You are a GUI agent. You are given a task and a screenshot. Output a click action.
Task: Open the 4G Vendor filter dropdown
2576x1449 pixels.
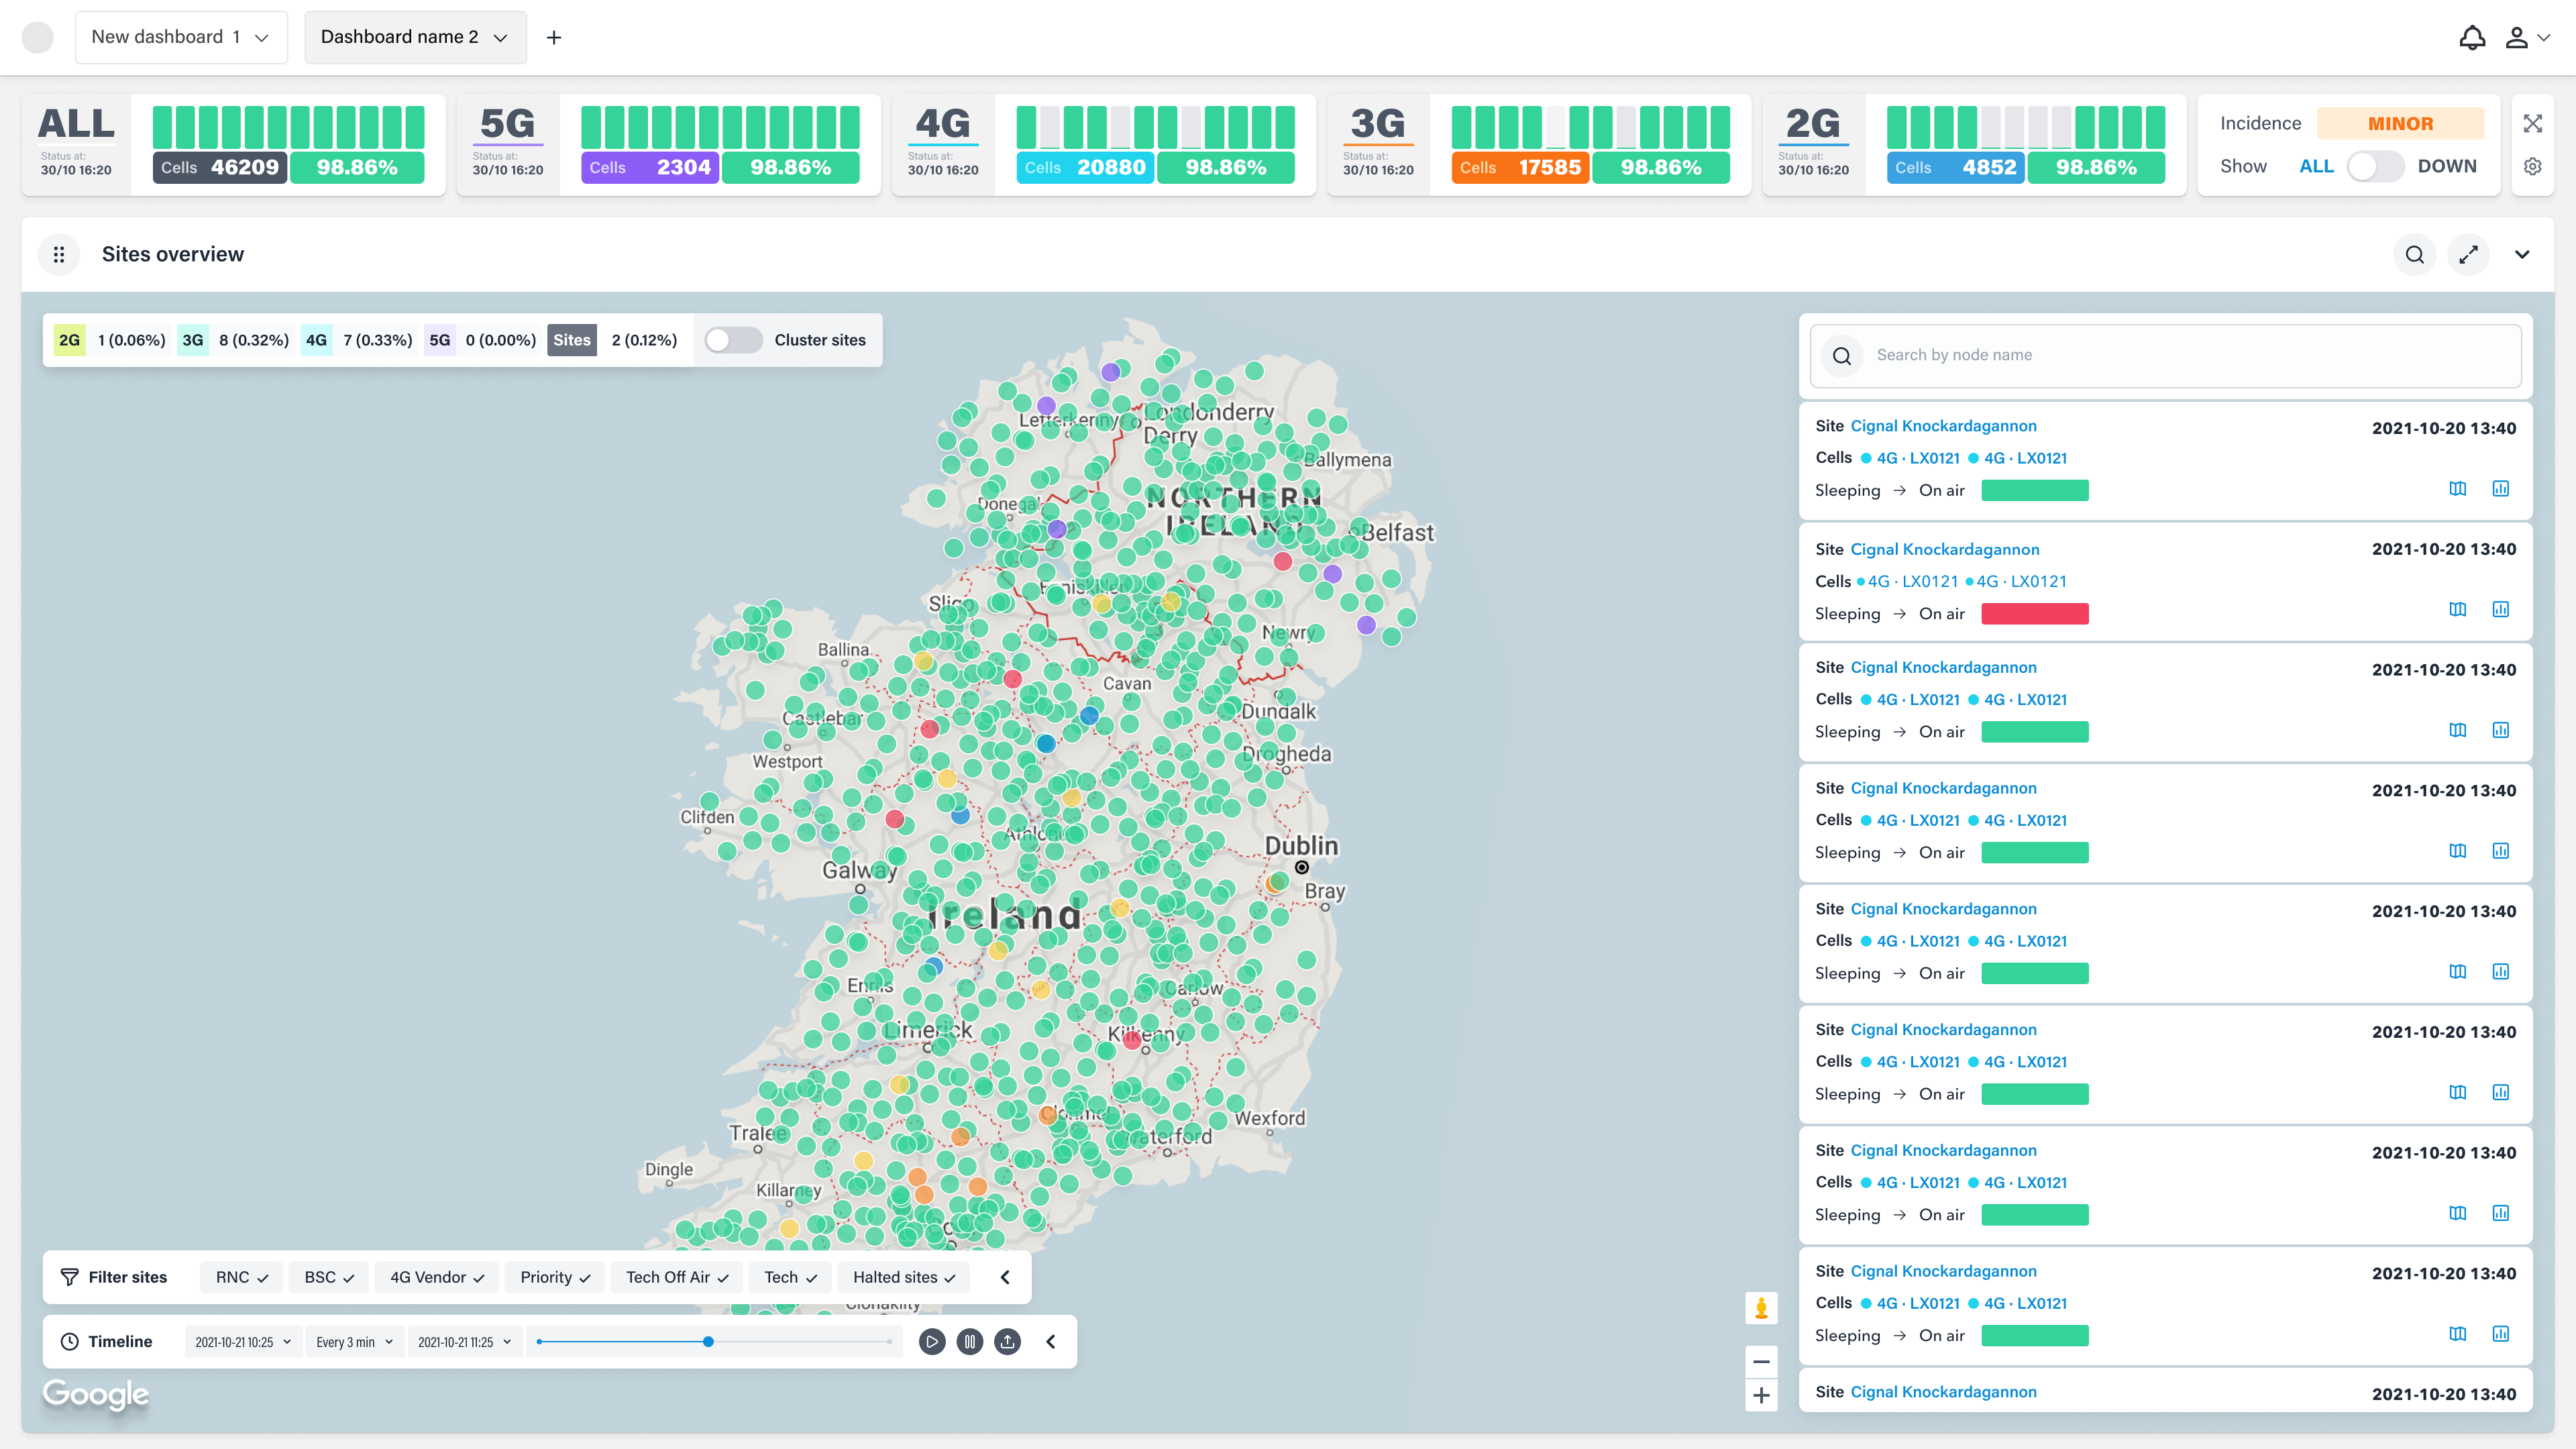436,1277
